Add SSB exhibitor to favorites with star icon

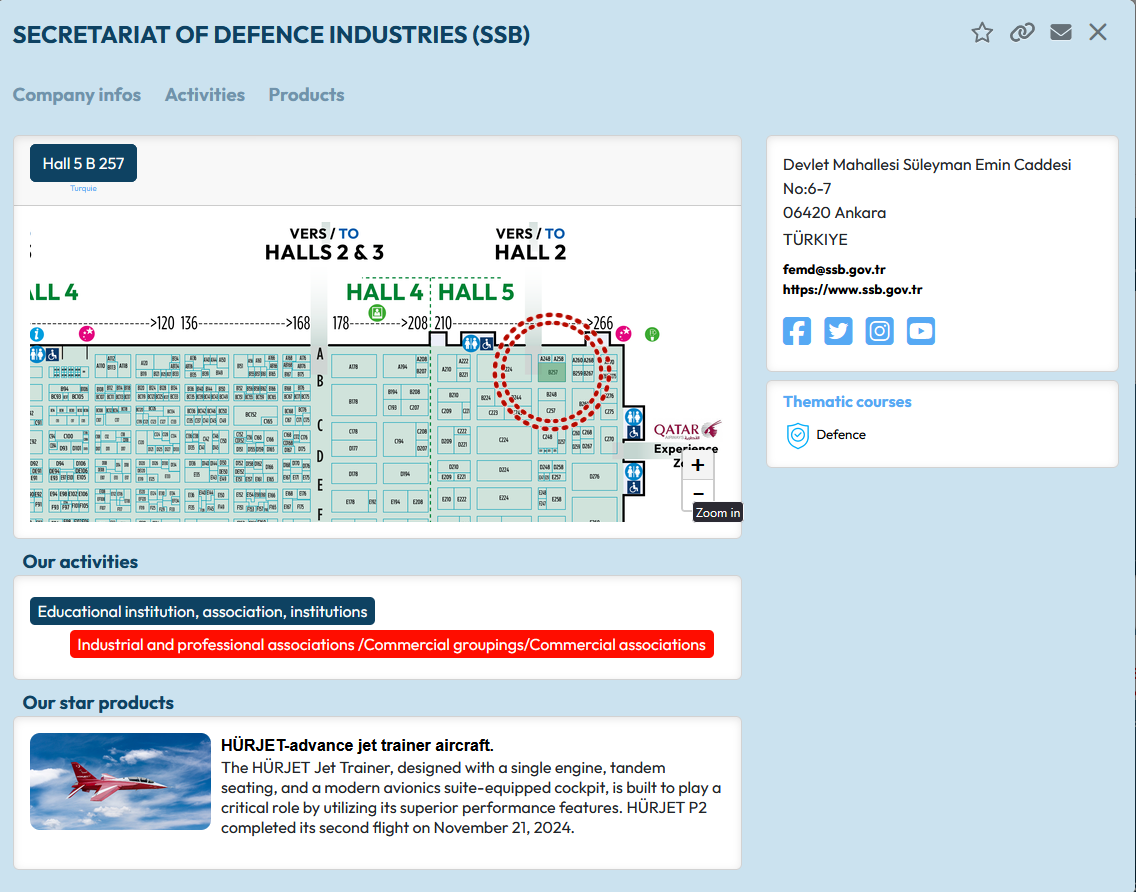[x=982, y=33]
